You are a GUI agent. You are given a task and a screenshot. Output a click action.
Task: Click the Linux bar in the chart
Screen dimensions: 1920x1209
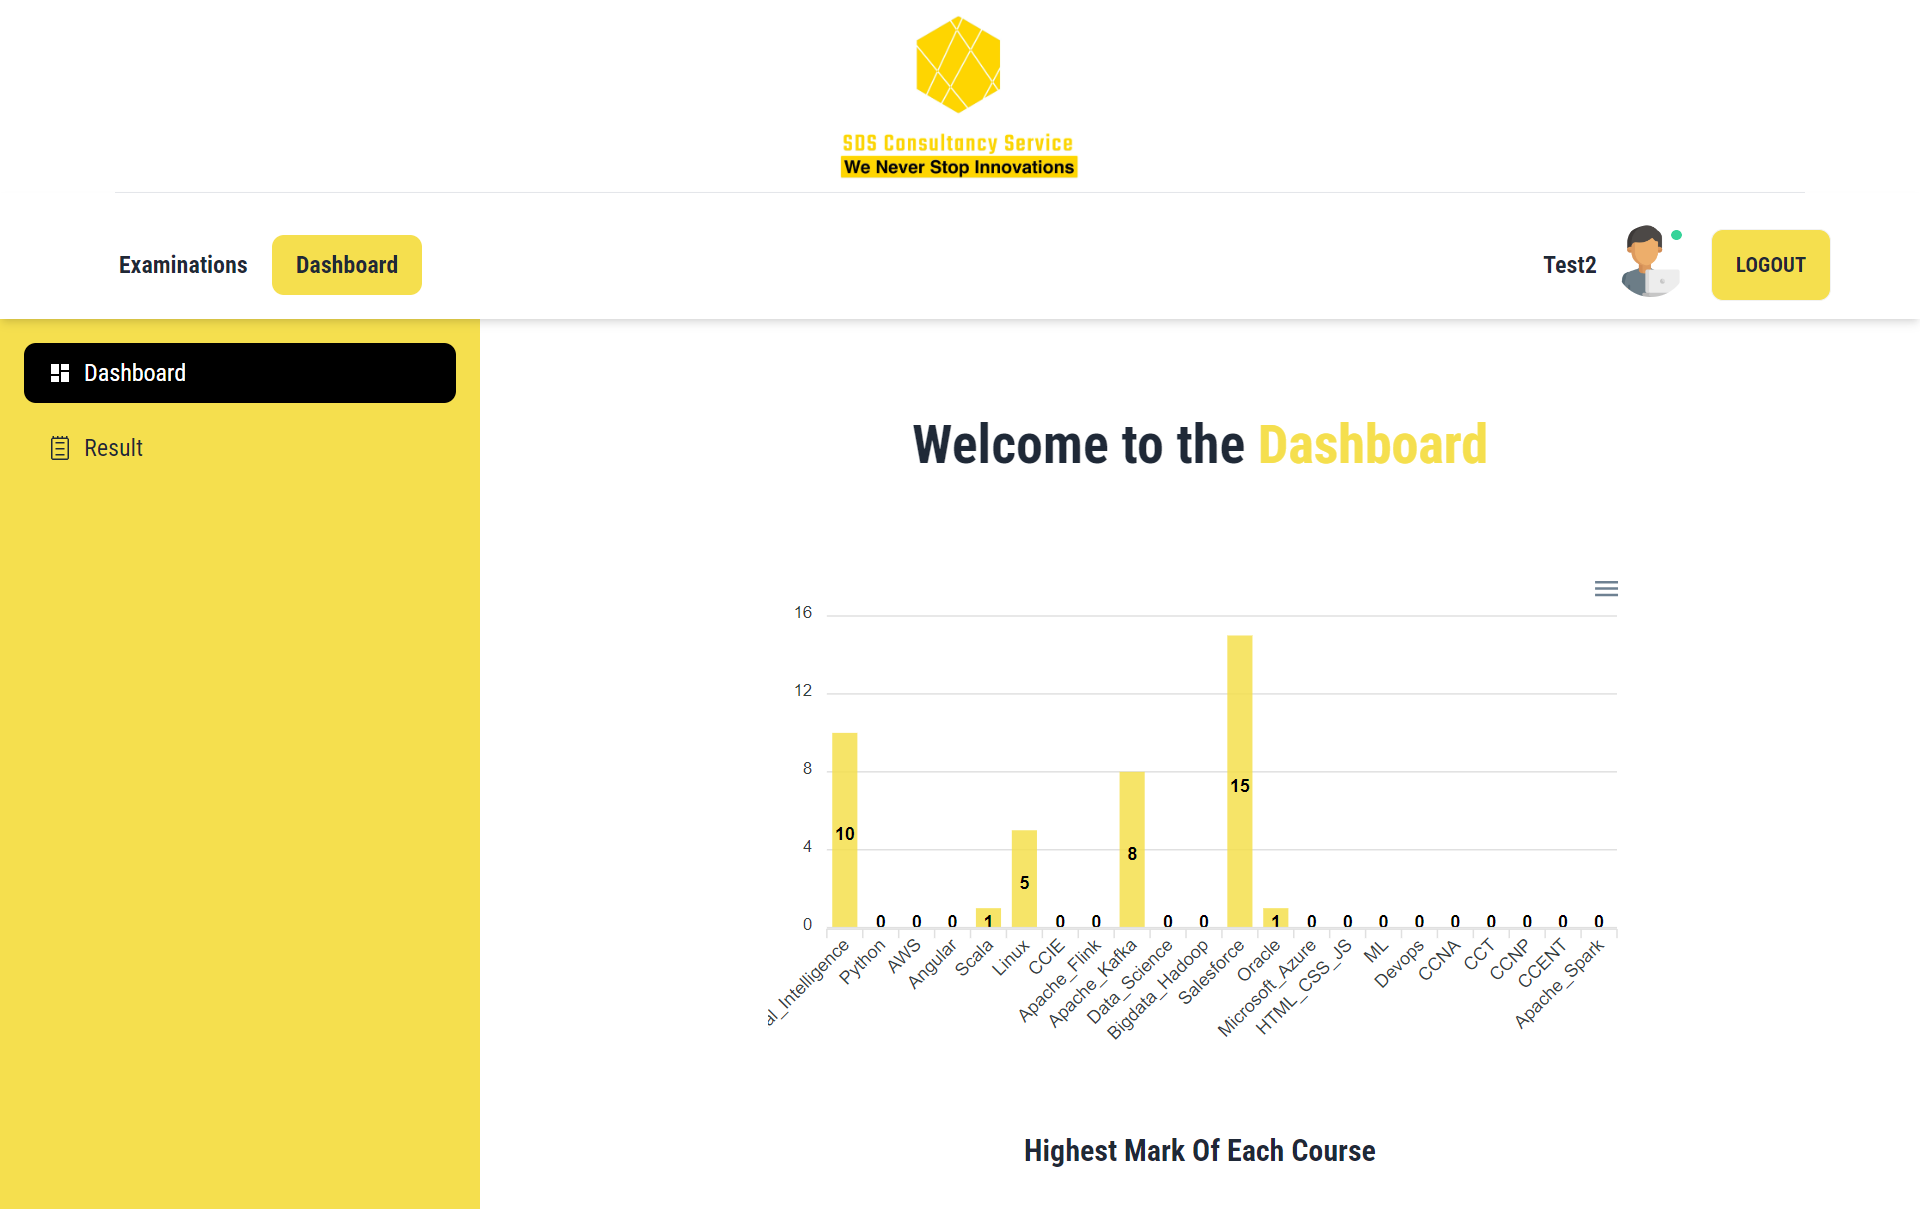pos(1021,864)
